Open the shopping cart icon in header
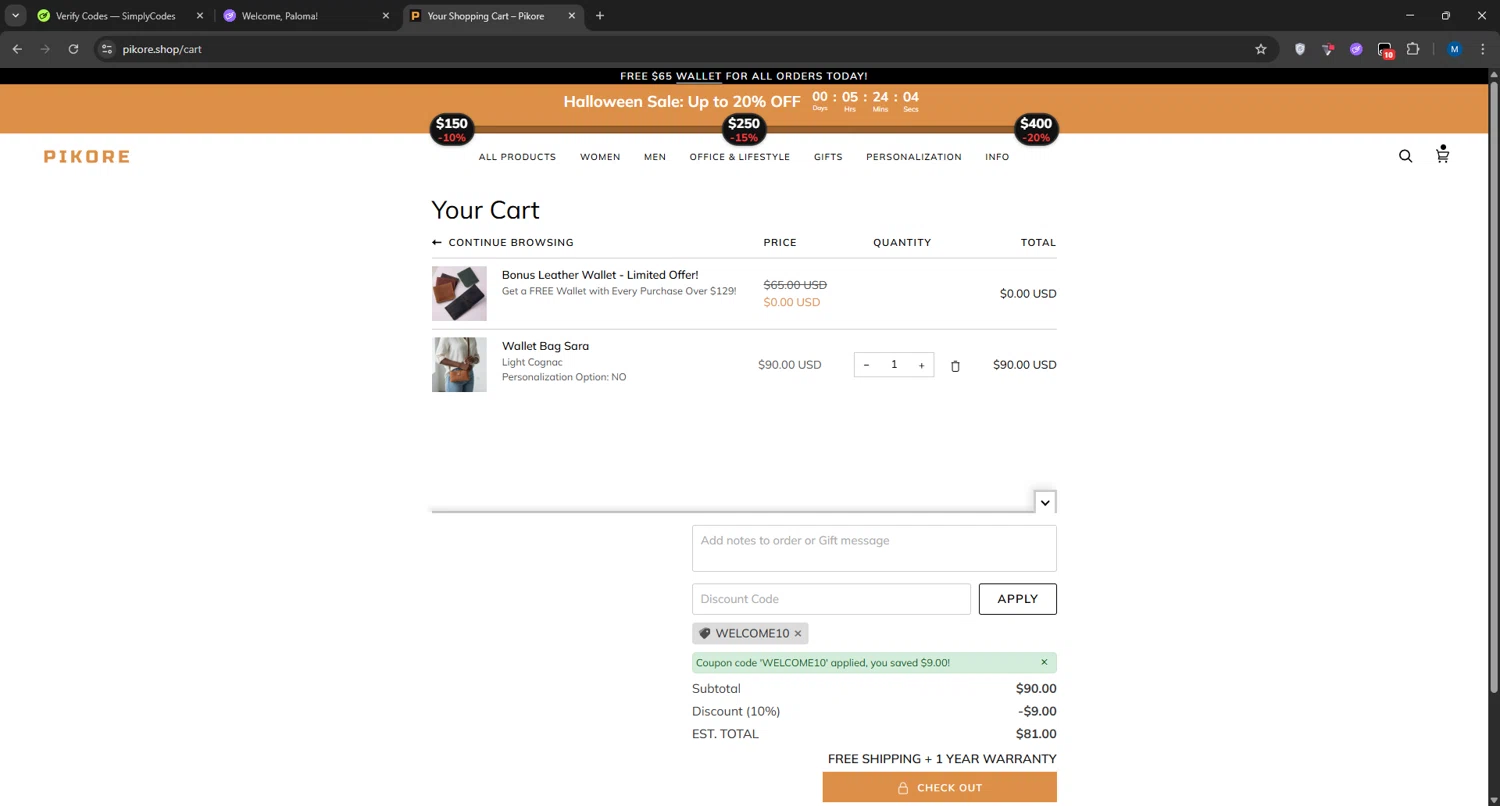Screen dimensions: 1500x806 [1442, 155]
